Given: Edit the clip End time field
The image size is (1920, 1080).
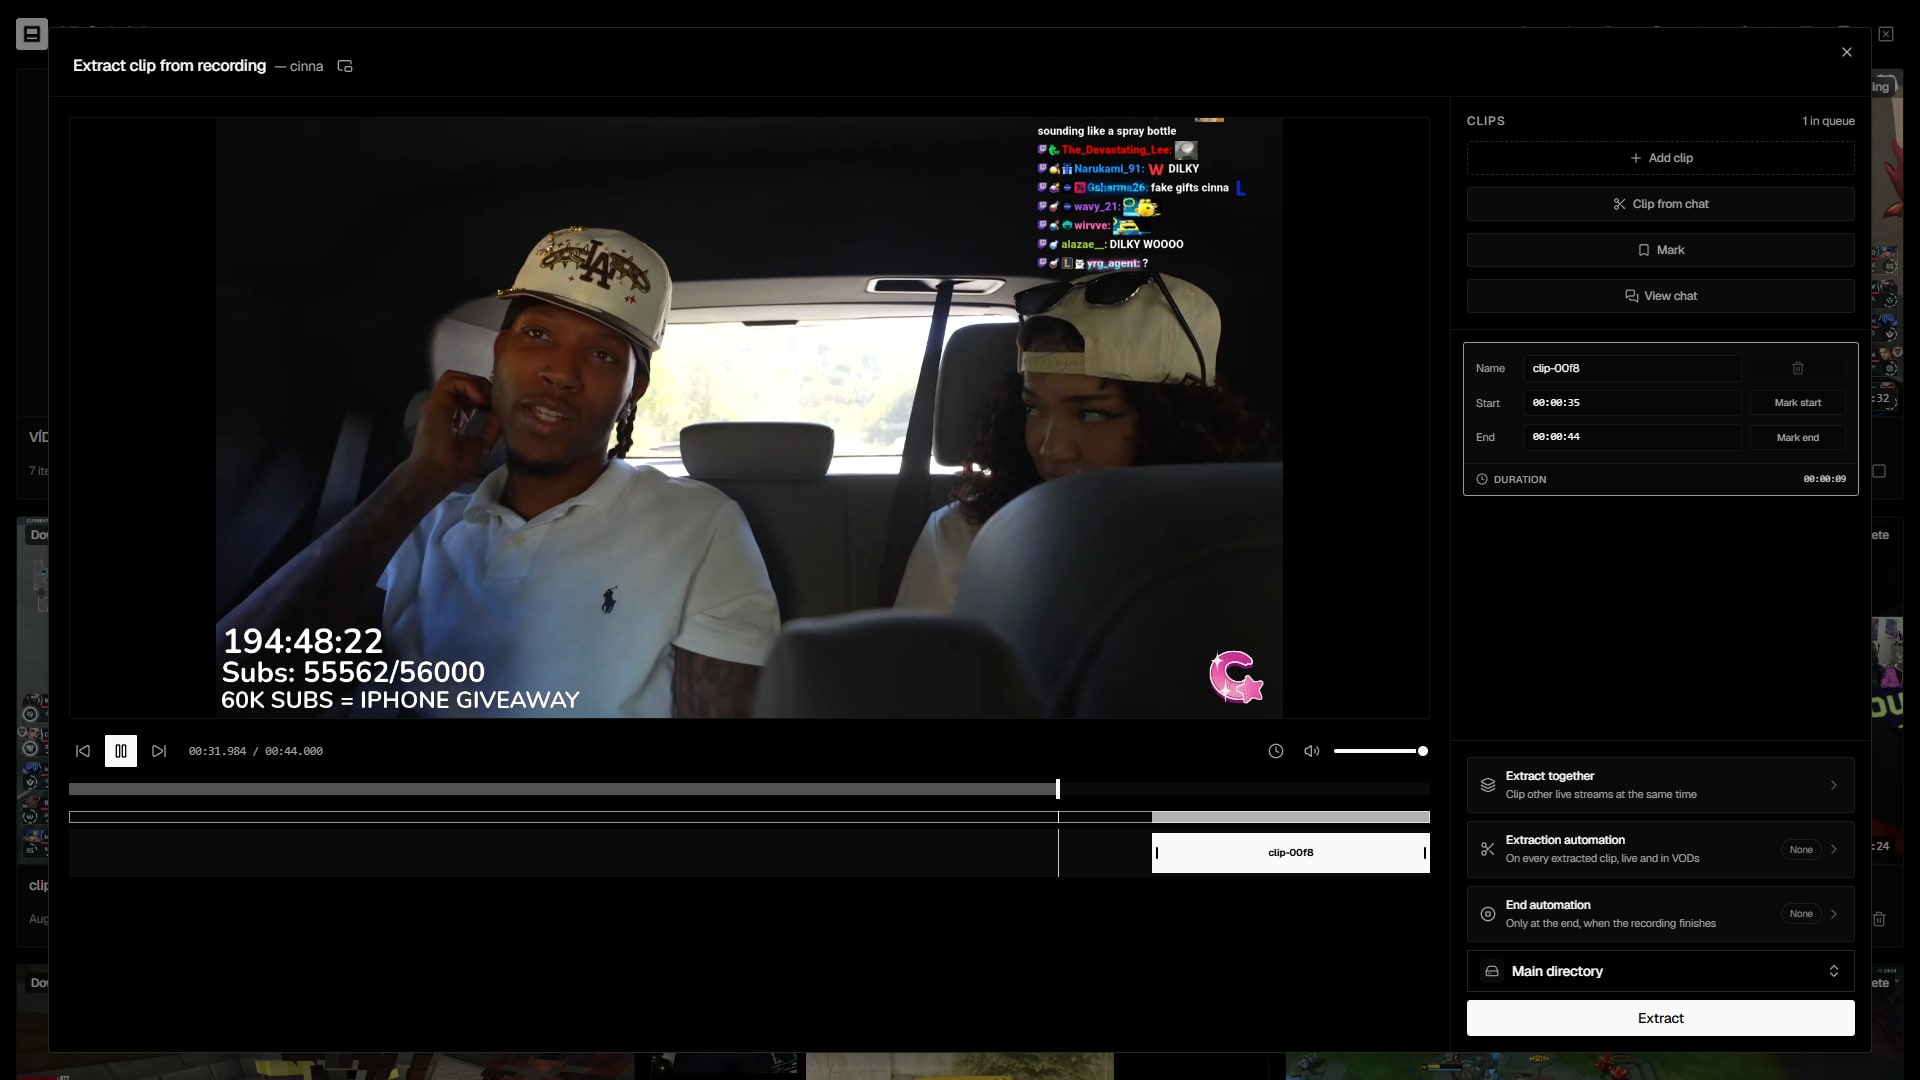Looking at the screenshot, I should (x=1632, y=437).
